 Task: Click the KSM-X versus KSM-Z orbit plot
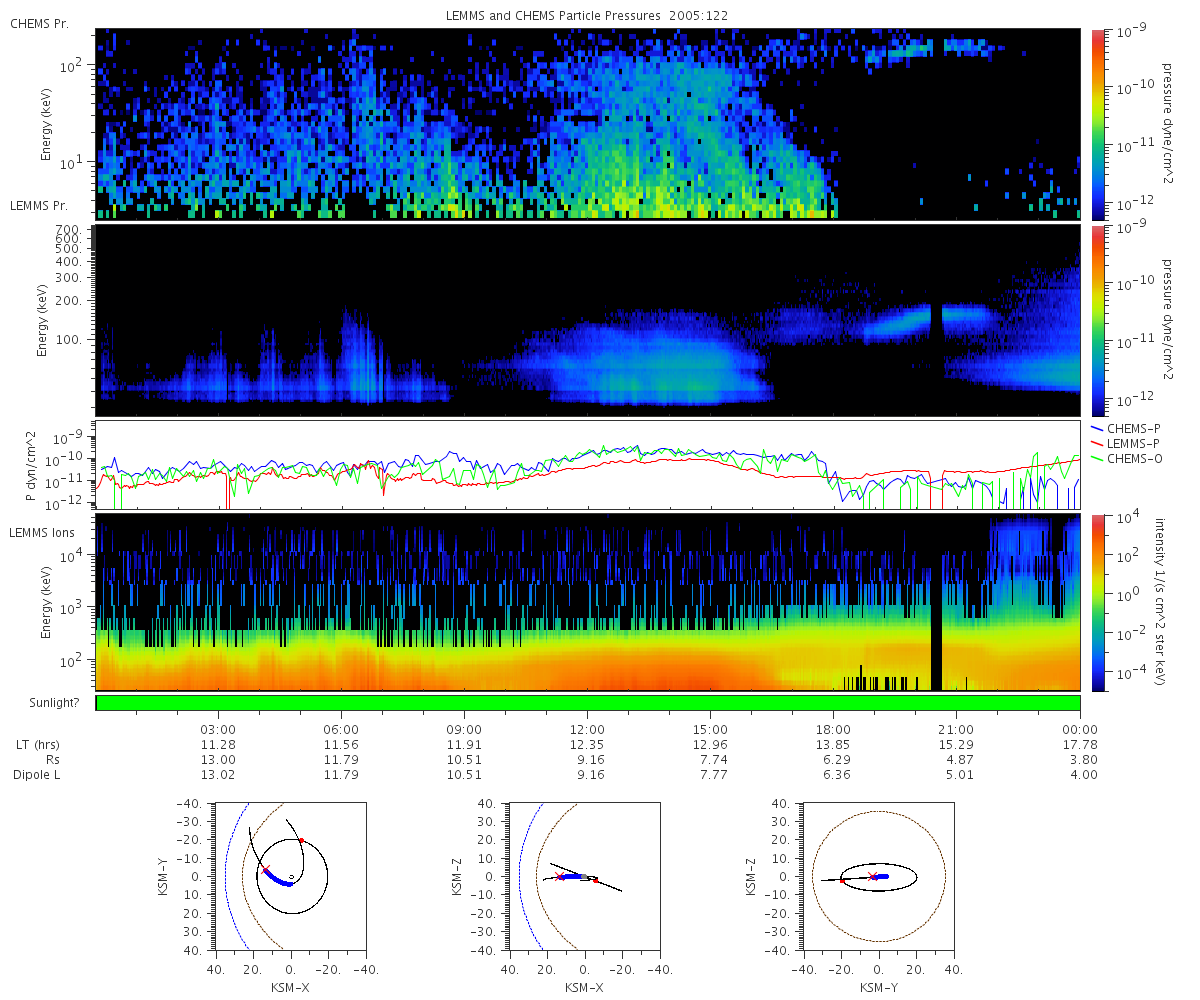[583, 875]
